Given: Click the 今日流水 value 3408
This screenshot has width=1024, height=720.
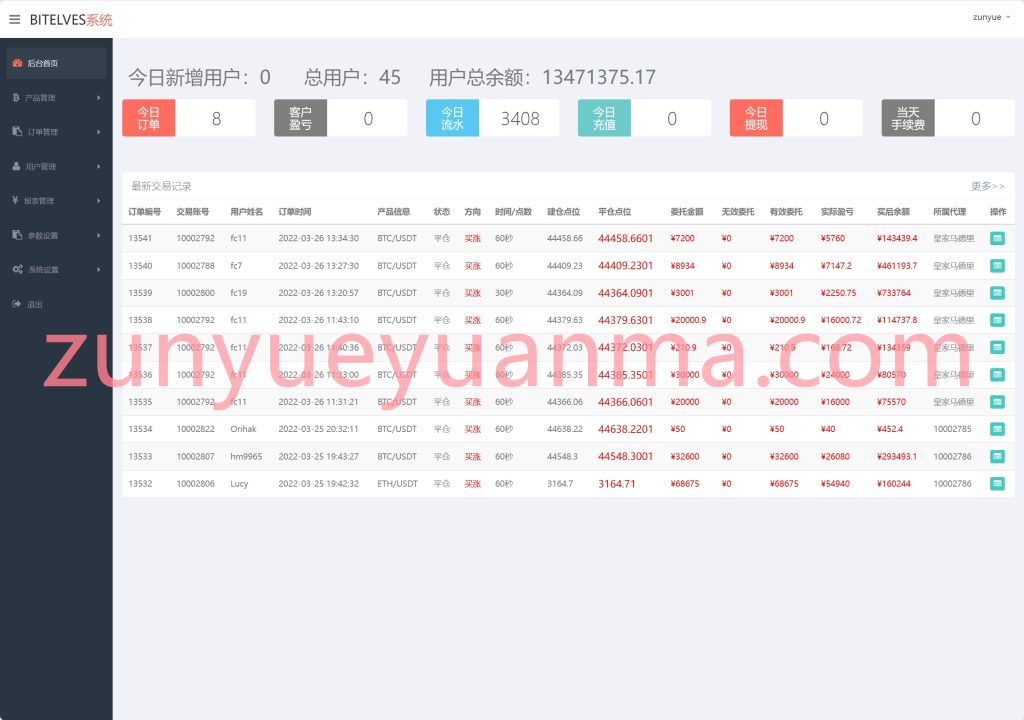Looking at the screenshot, I should [520, 119].
